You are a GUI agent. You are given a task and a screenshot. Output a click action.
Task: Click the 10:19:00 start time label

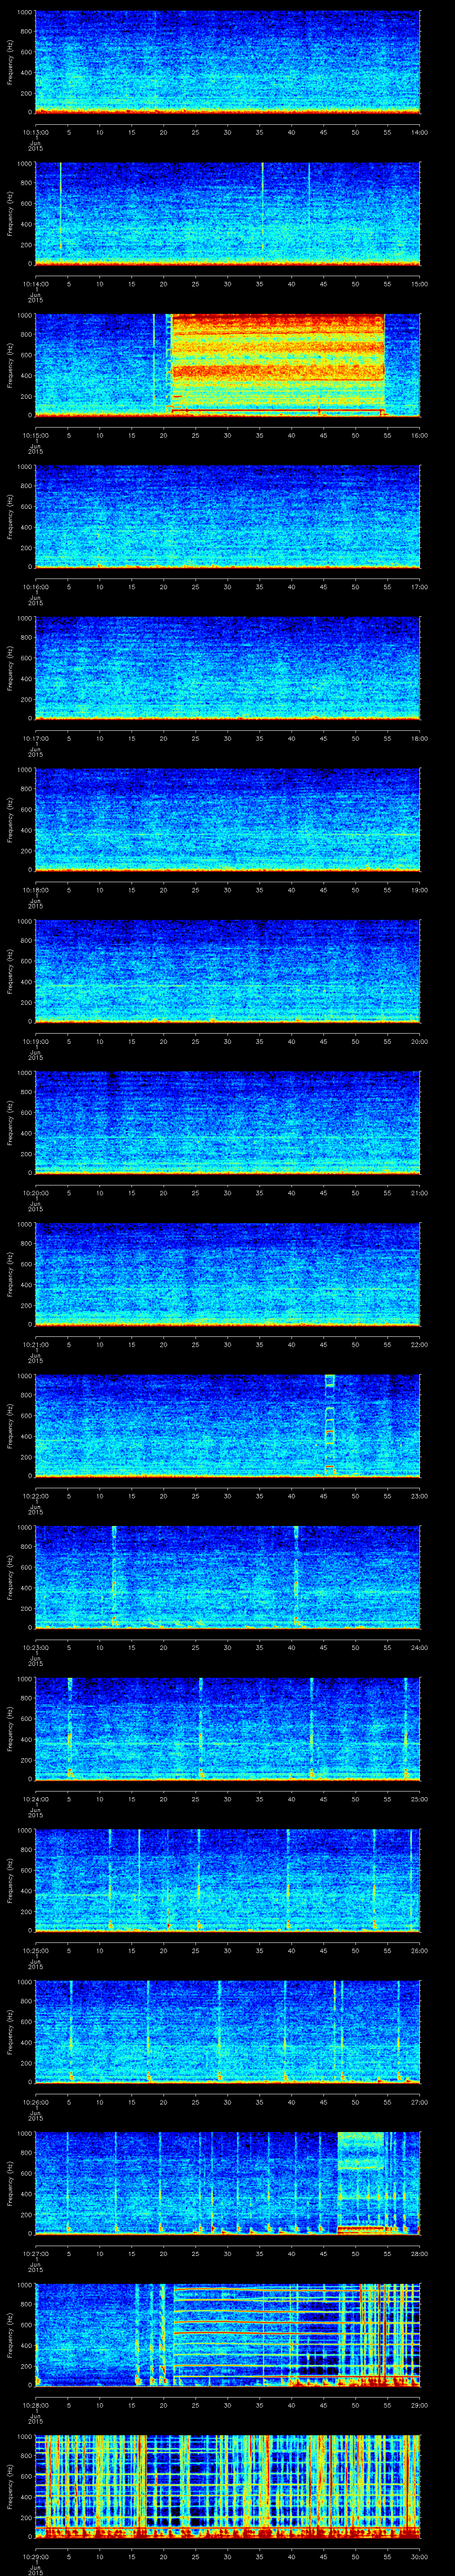35,1041
